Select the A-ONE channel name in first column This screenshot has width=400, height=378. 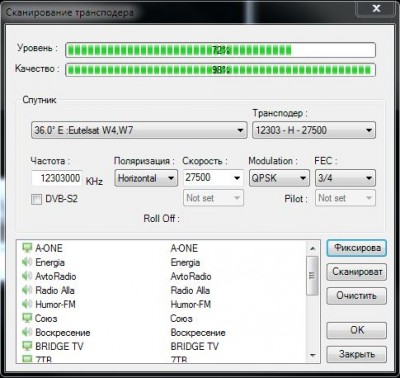pos(49,248)
